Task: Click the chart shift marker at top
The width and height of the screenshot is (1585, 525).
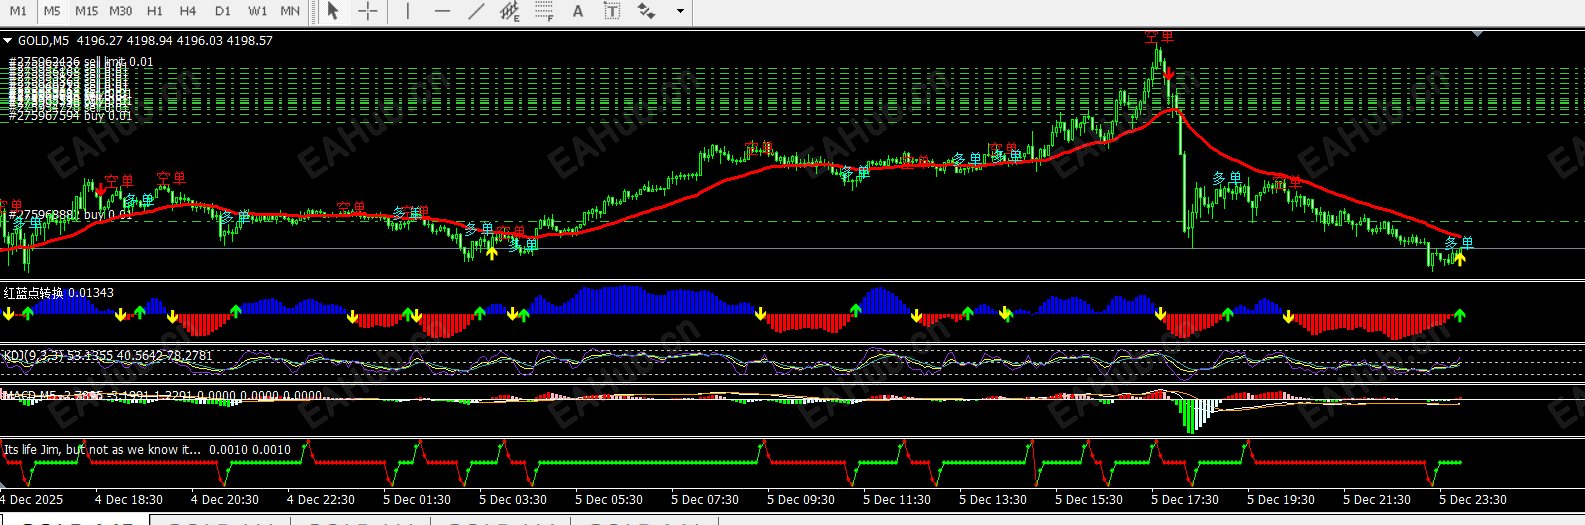Action: [1478, 33]
